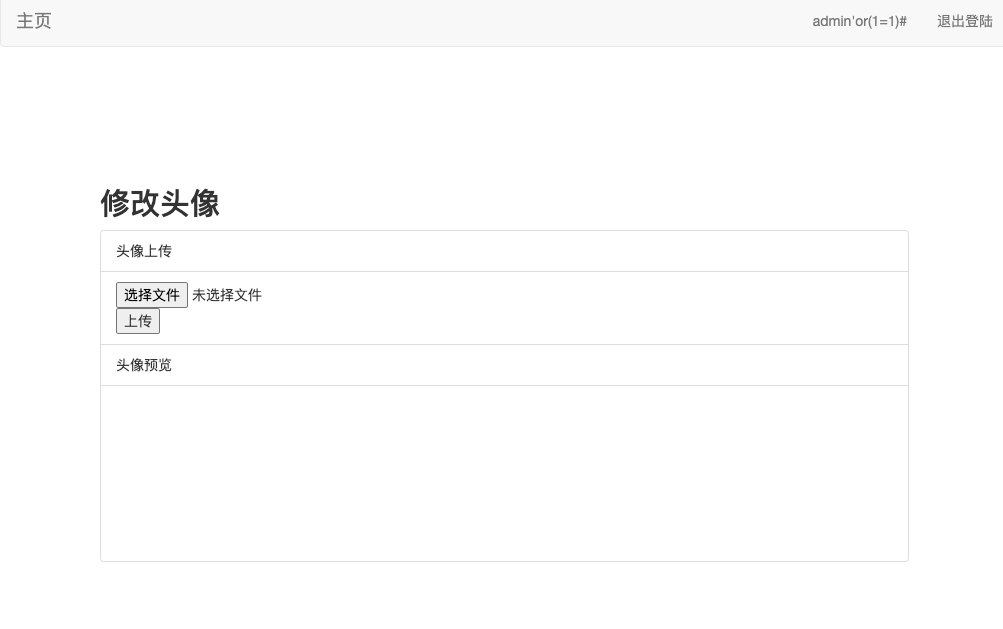Click the white margin left of 头像上传 panel

tap(50, 300)
